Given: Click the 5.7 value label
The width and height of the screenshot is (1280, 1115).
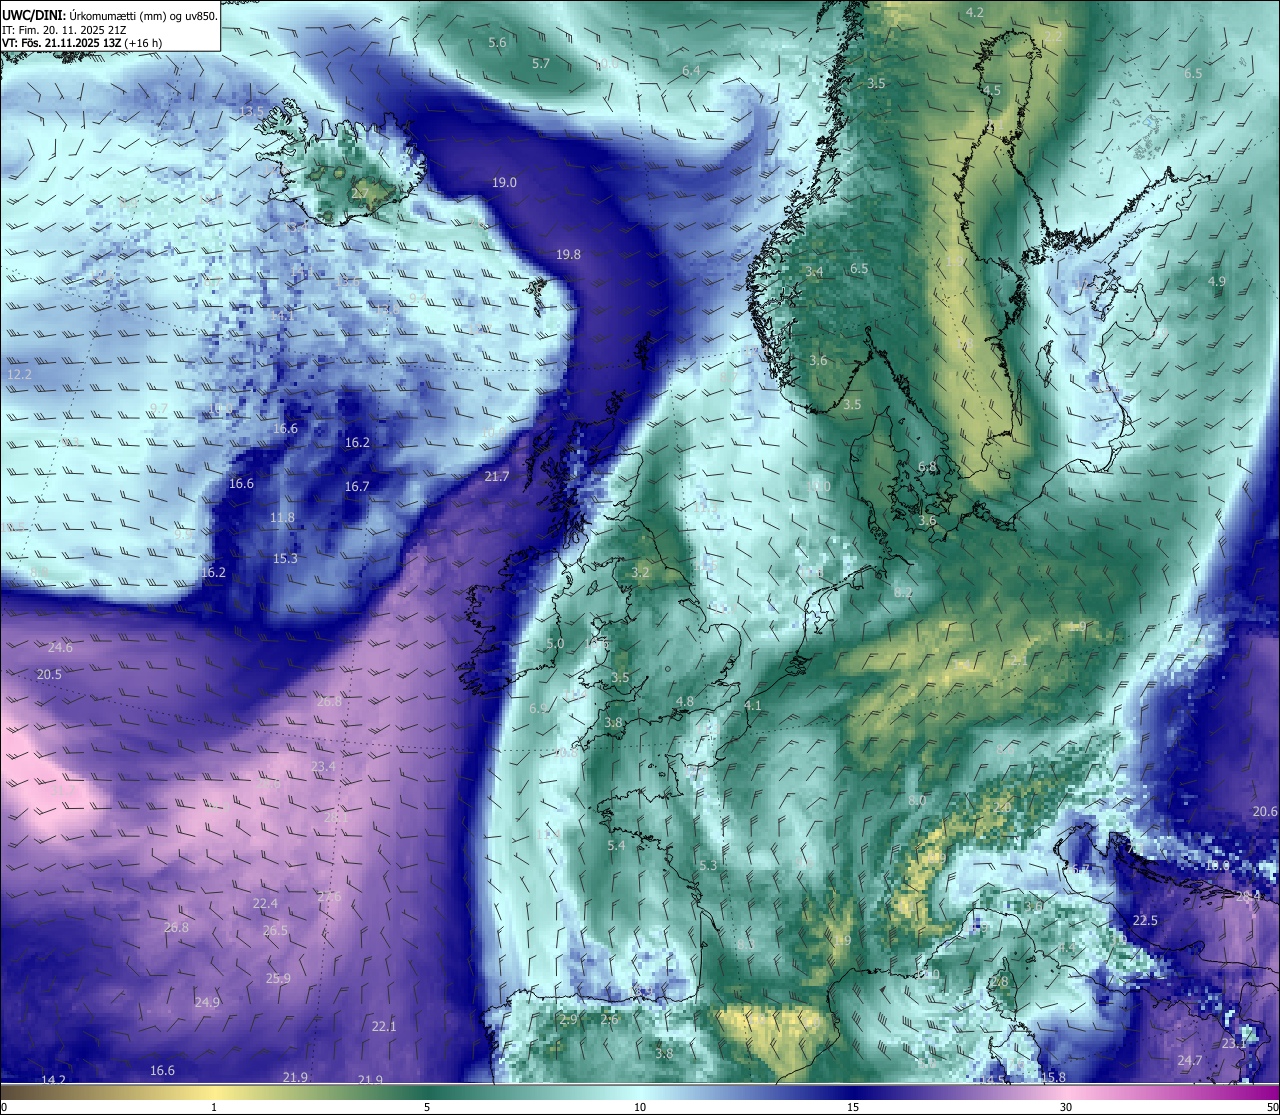Looking at the screenshot, I should coord(541,64).
